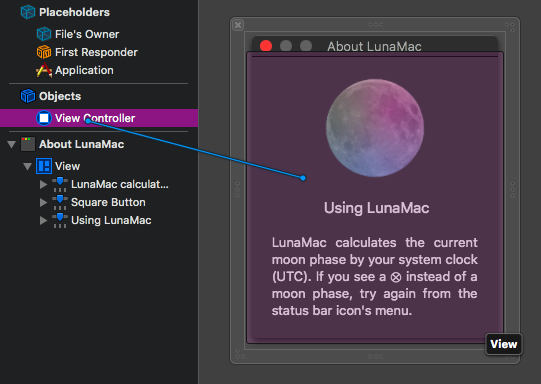Collapse the View disclosure triangle
The image size is (541, 384).
27,167
